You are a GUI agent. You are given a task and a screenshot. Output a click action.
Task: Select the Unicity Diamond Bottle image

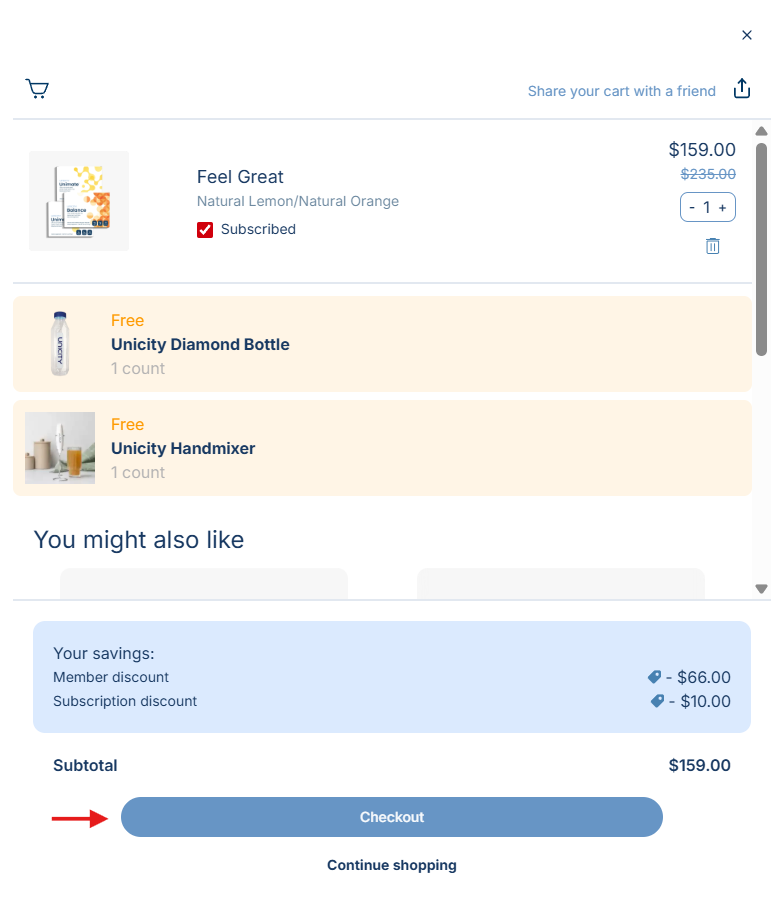coord(60,344)
